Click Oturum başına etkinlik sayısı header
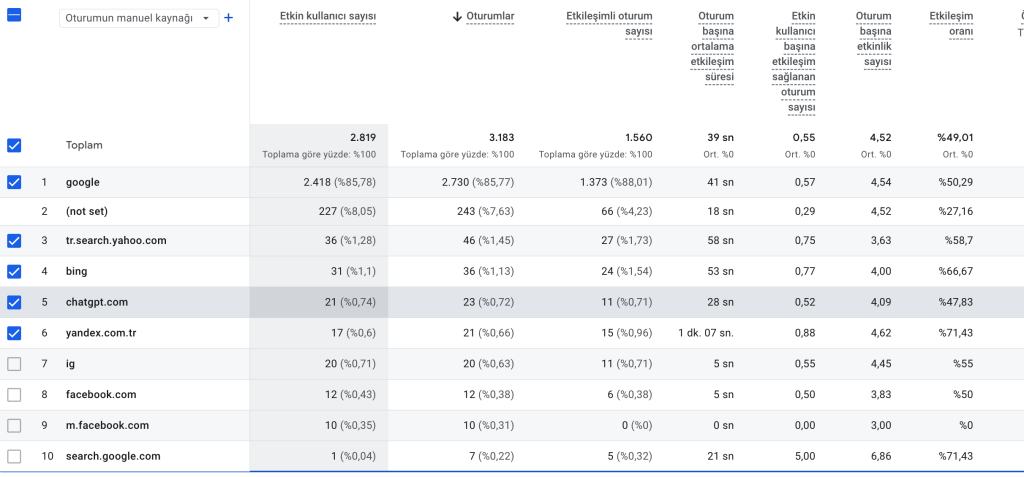1024x477 pixels. click(x=873, y=39)
